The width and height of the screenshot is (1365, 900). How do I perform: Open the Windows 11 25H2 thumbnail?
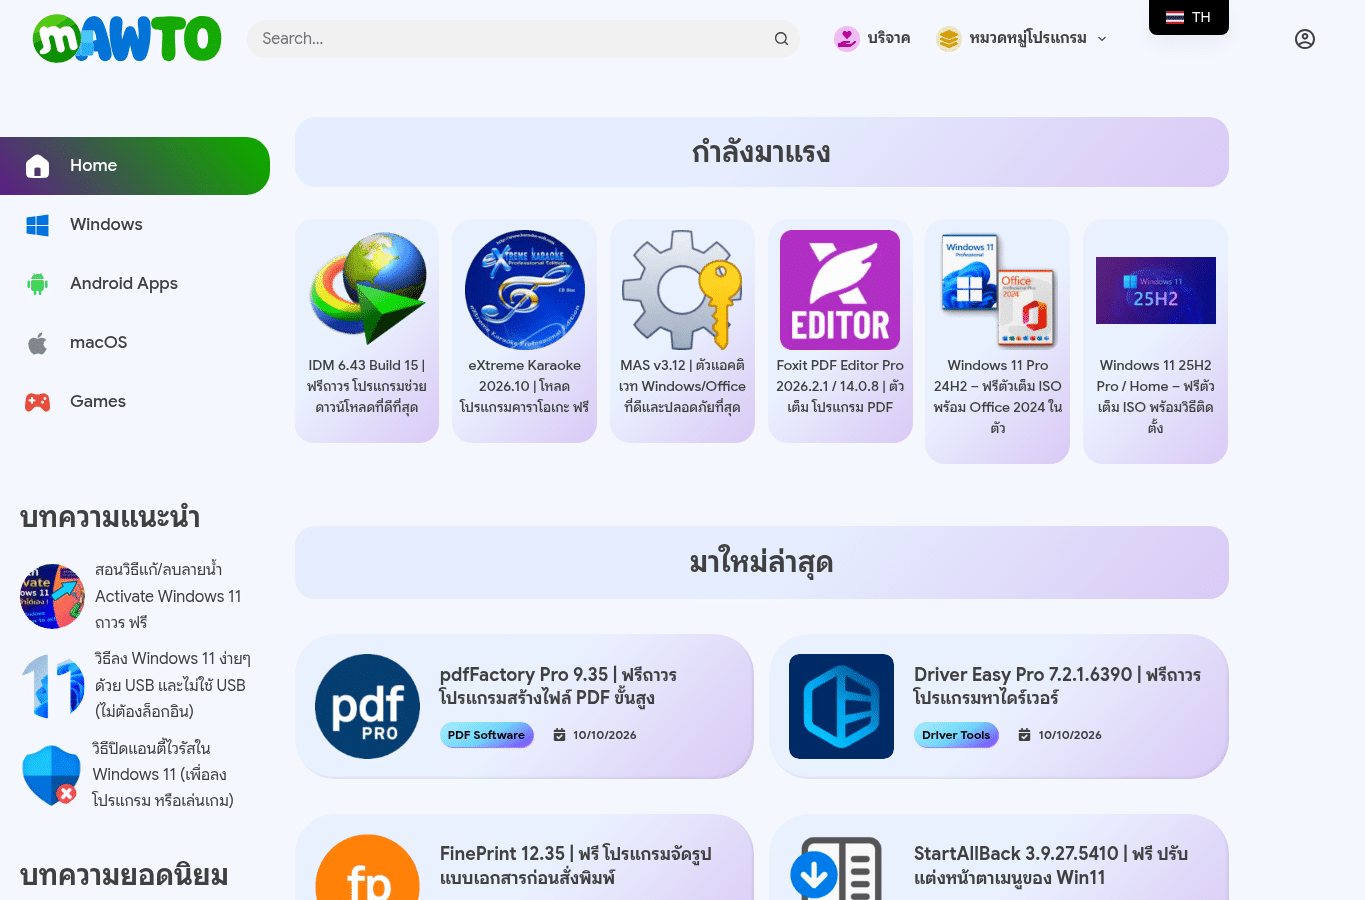tap(1156, 290)
